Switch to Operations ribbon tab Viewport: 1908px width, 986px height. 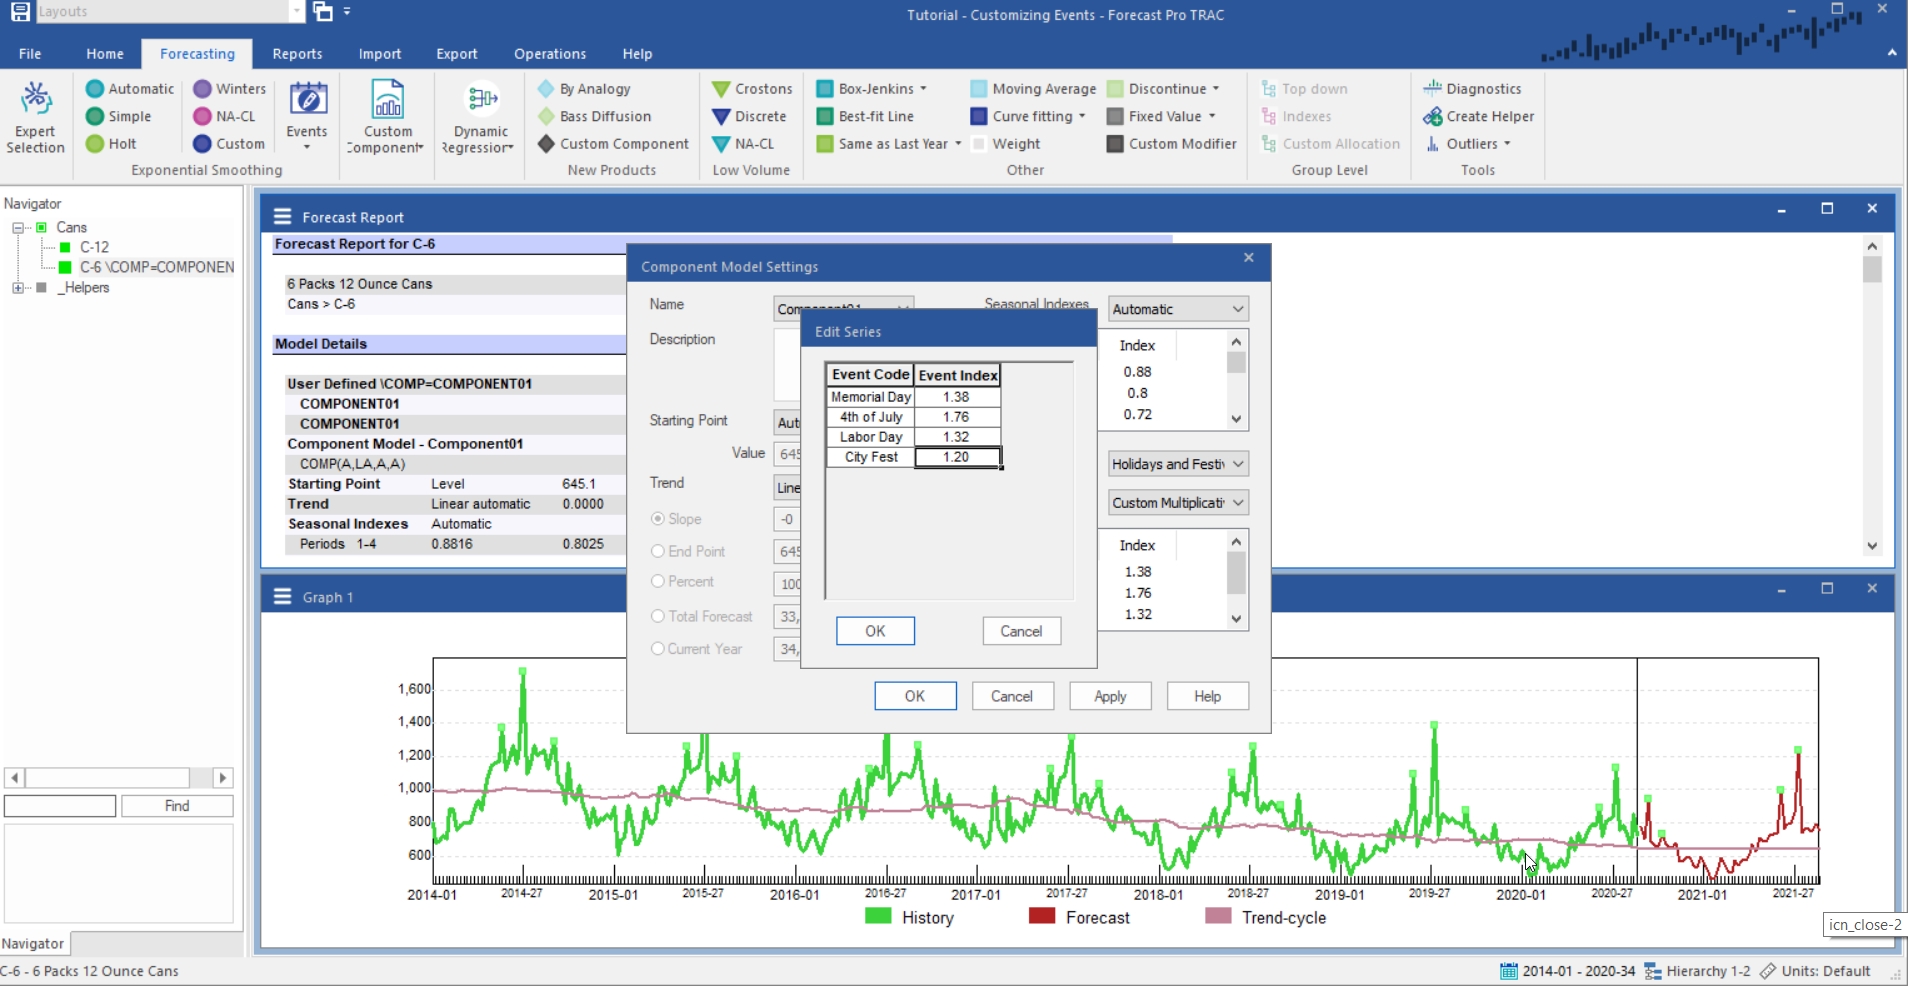click(550, 54)
